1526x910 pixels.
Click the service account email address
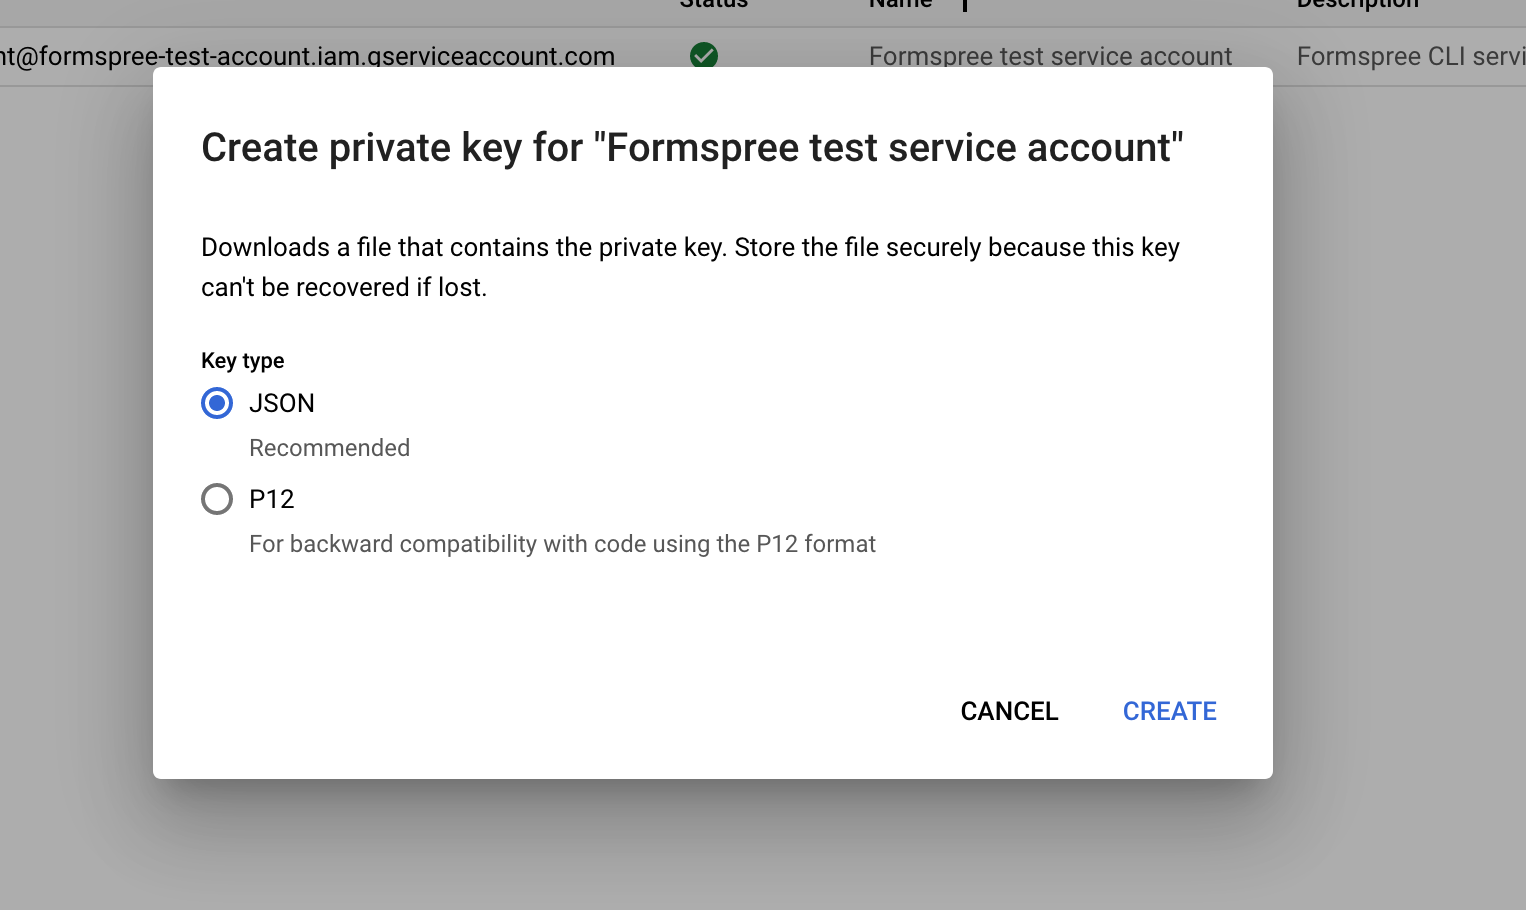(308, 56)
